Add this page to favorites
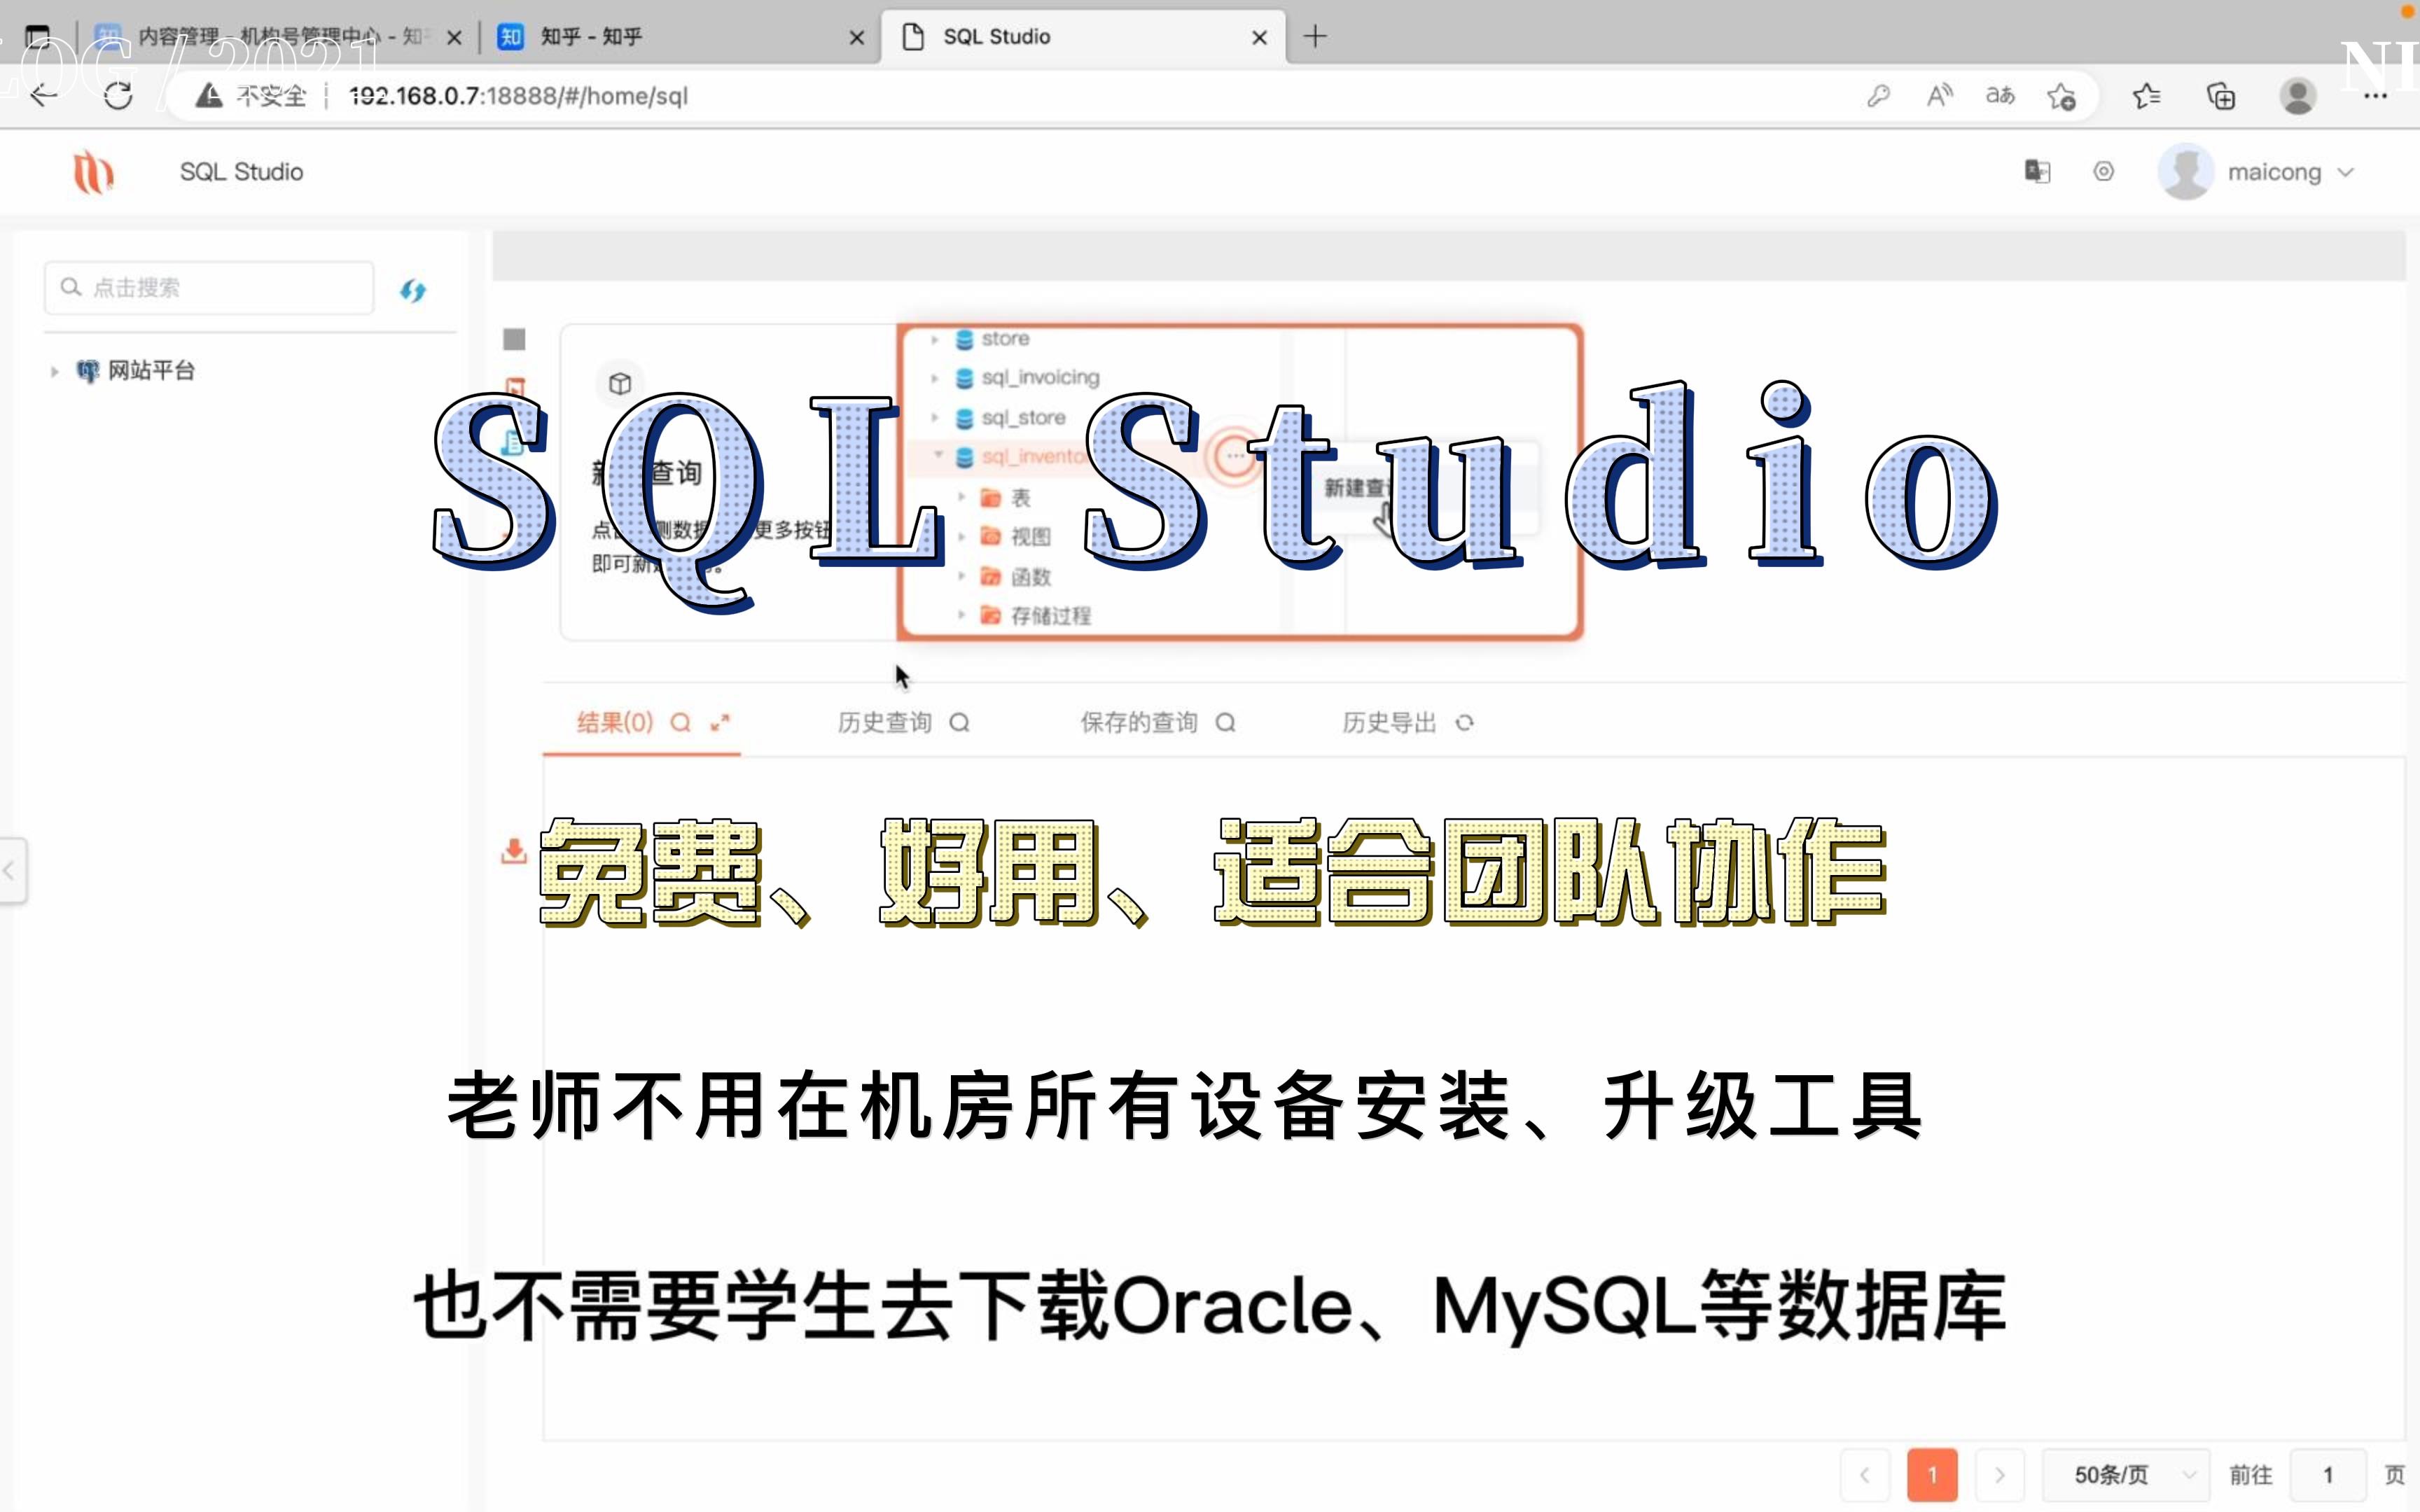Image resolution: width=2420 pixels, height=1512 pixels. pos(2061,96)
